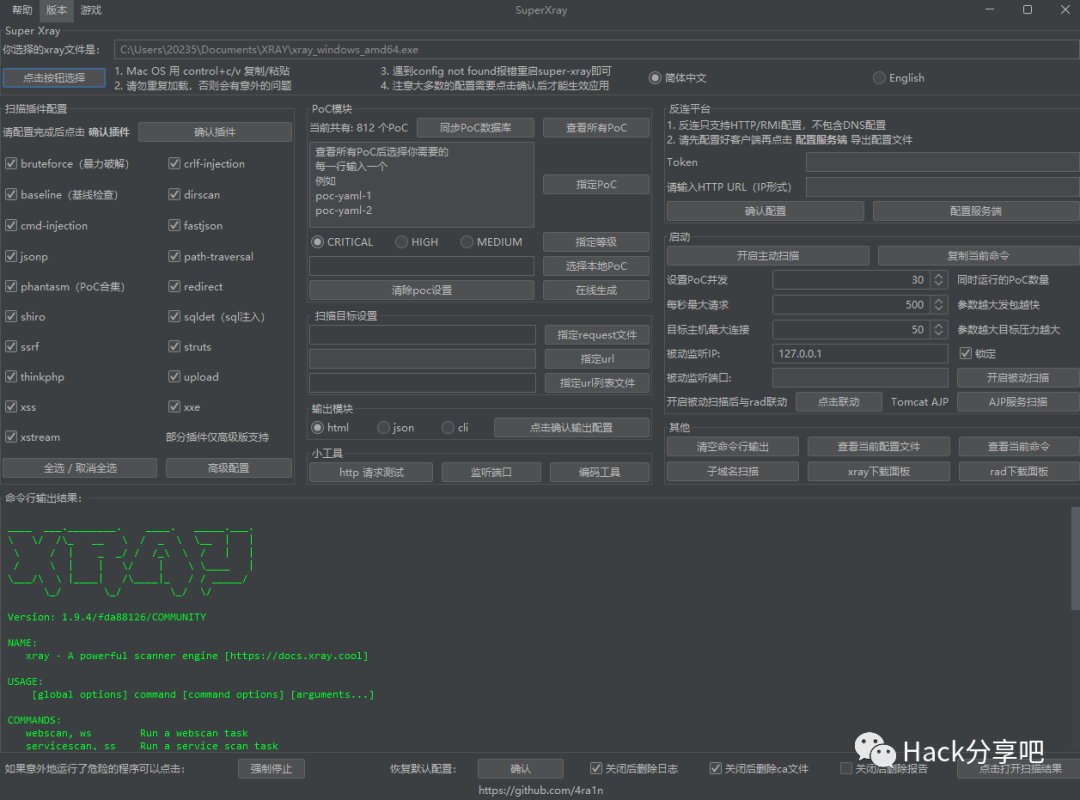Open the http 请求测试 tool
Viewport: 1080px width, 800px height.
click(371, 472)
